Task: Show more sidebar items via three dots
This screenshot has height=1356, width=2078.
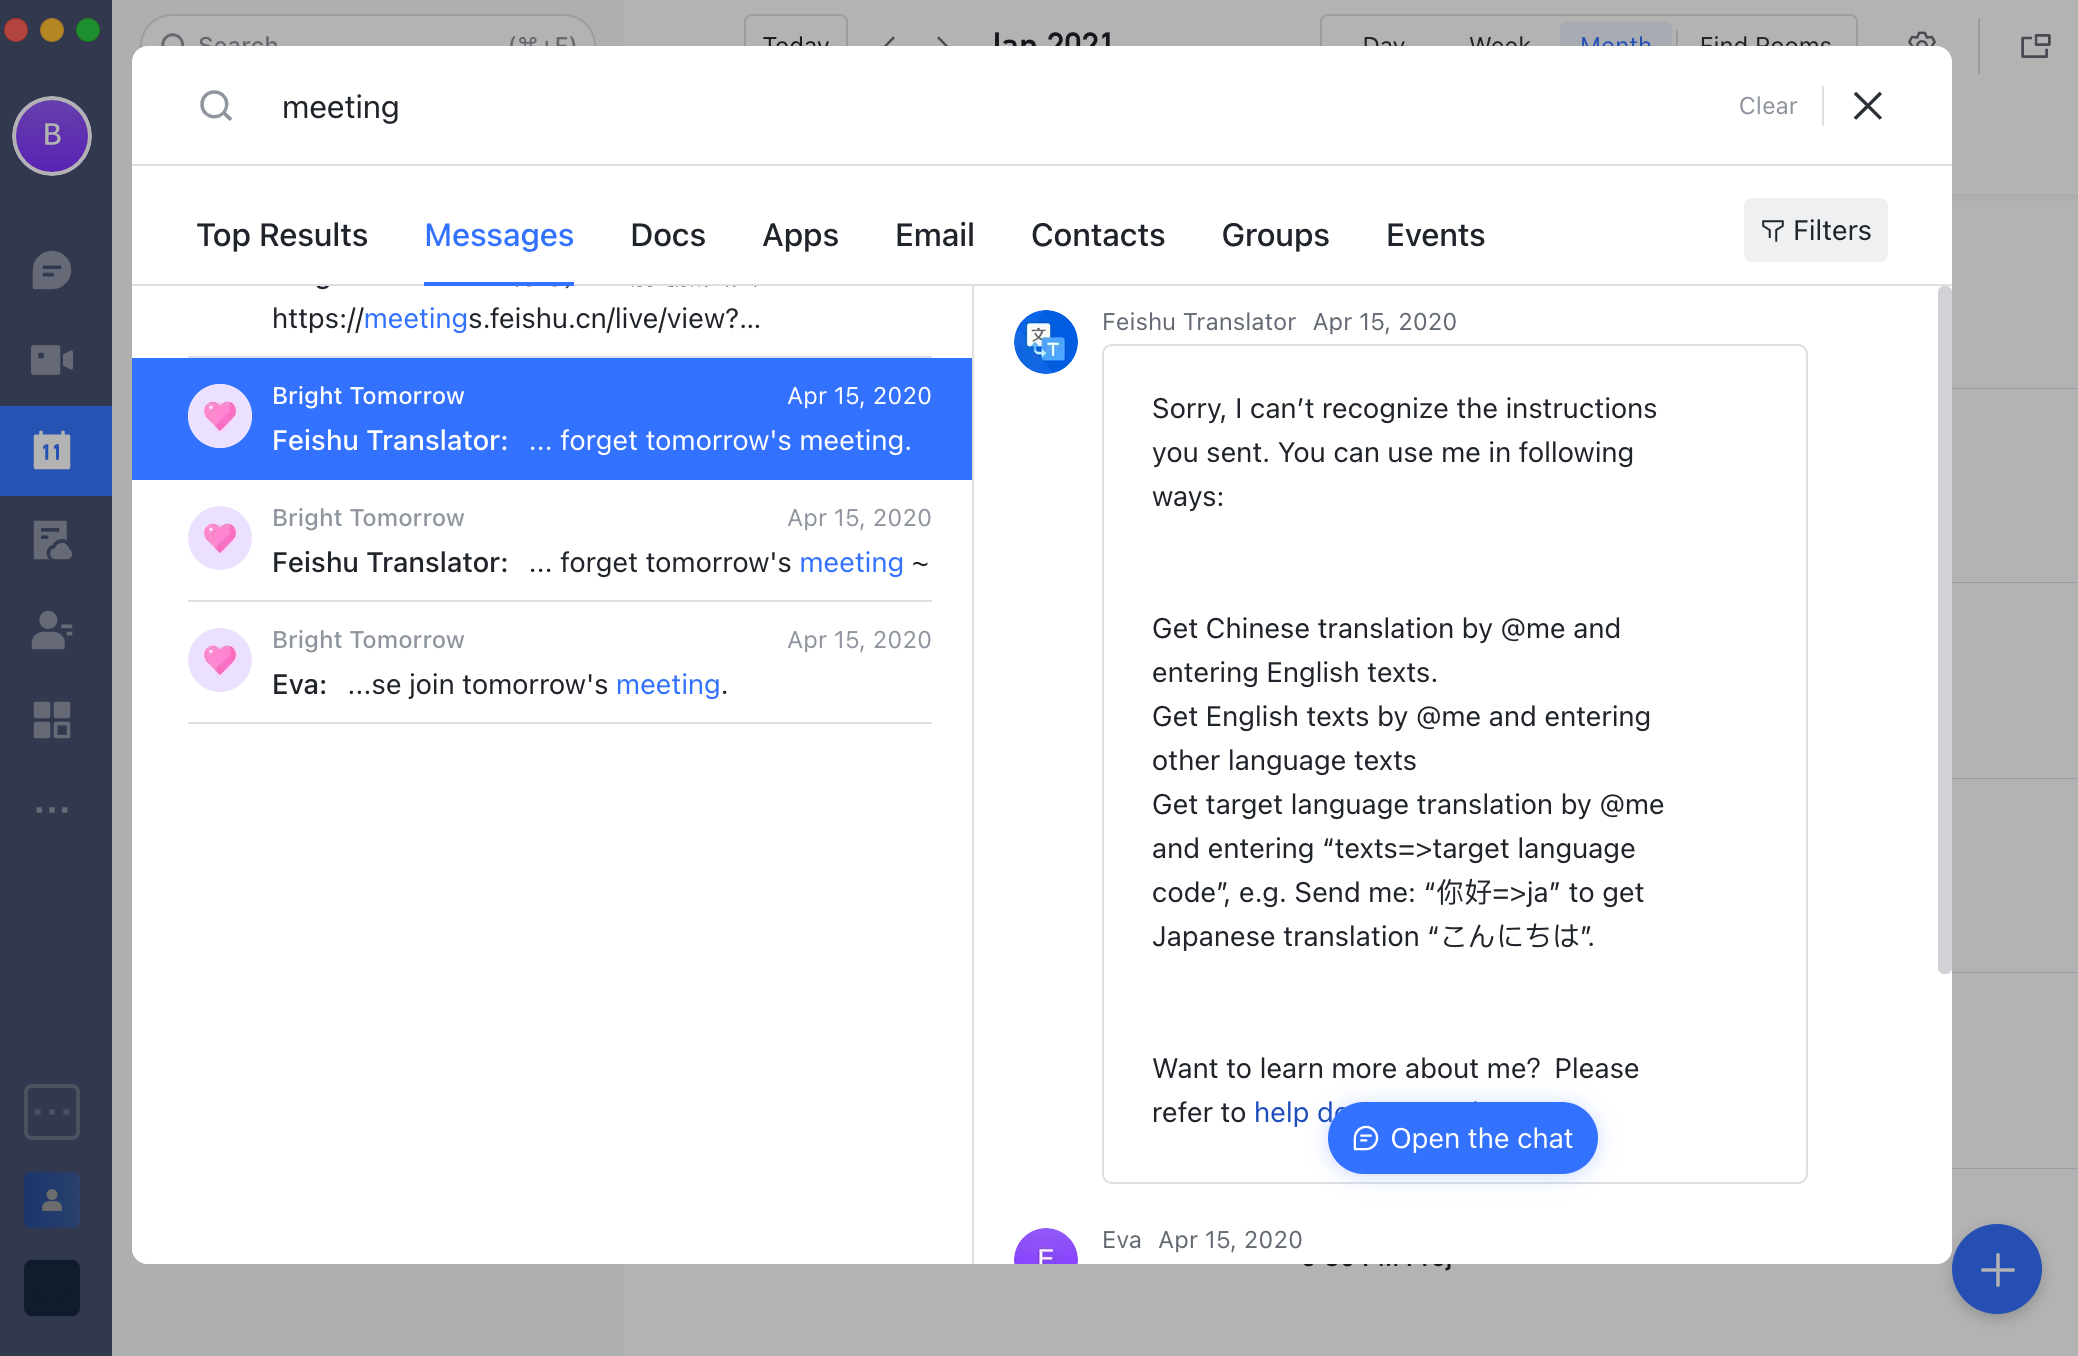Action: pos(52,810)
